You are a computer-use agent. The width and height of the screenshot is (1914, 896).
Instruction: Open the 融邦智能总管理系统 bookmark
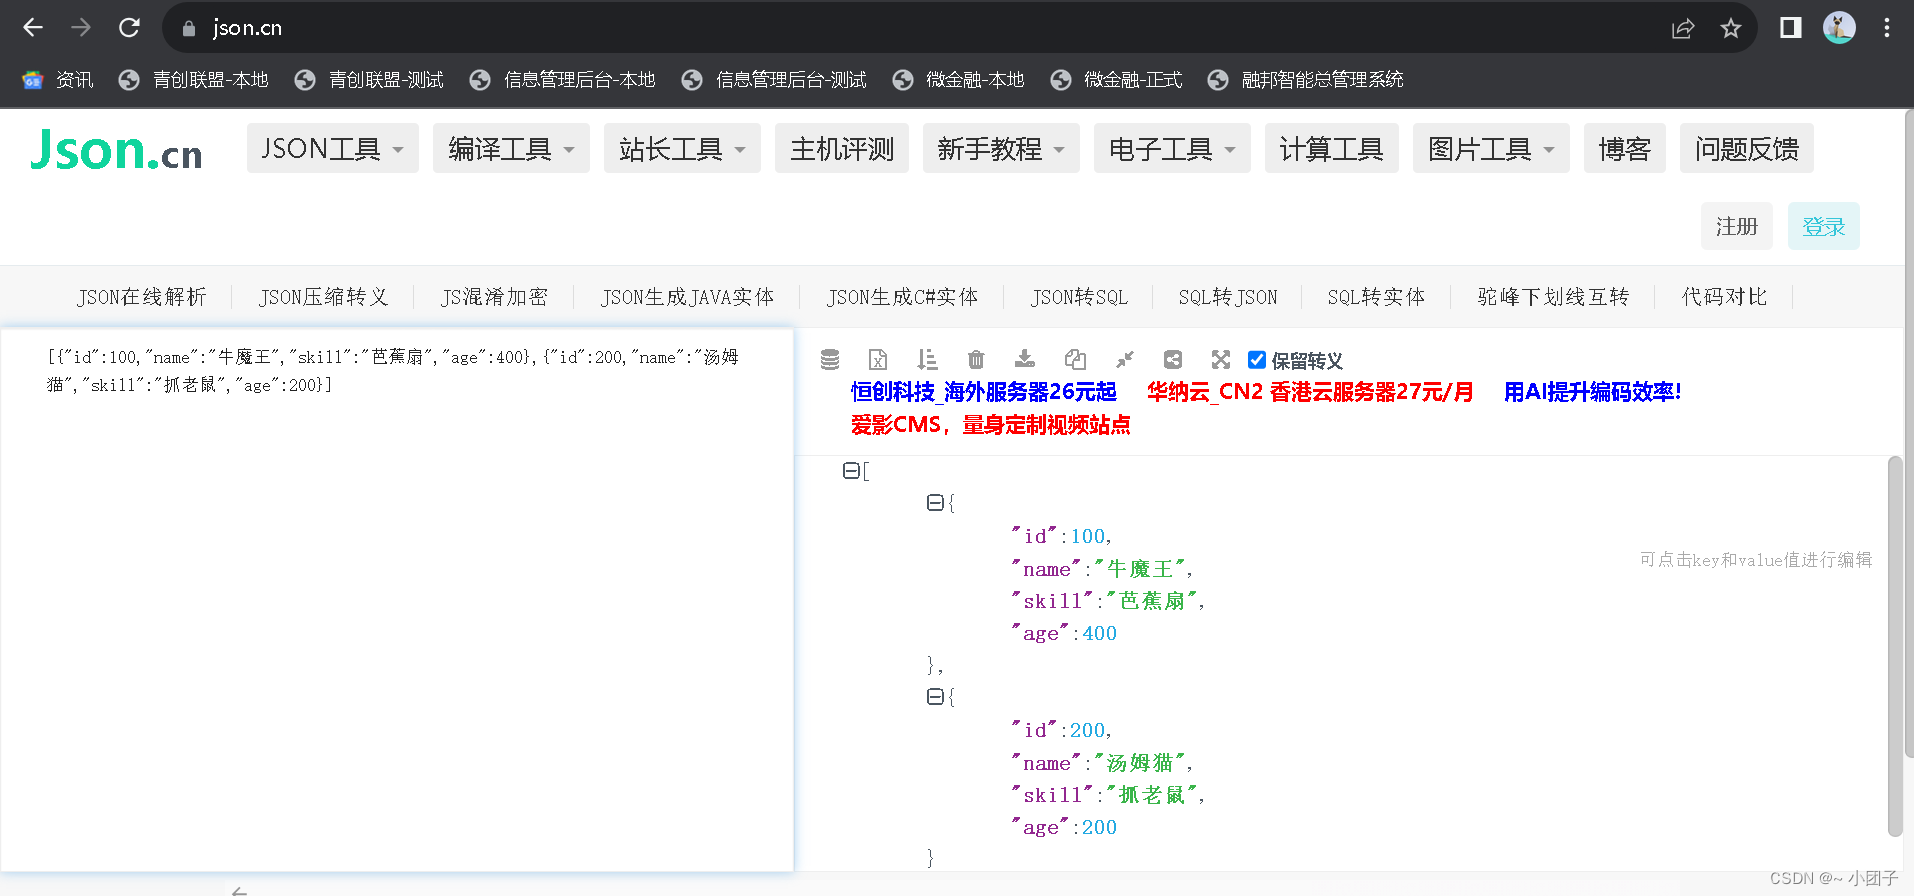[x=1305, y=80]
